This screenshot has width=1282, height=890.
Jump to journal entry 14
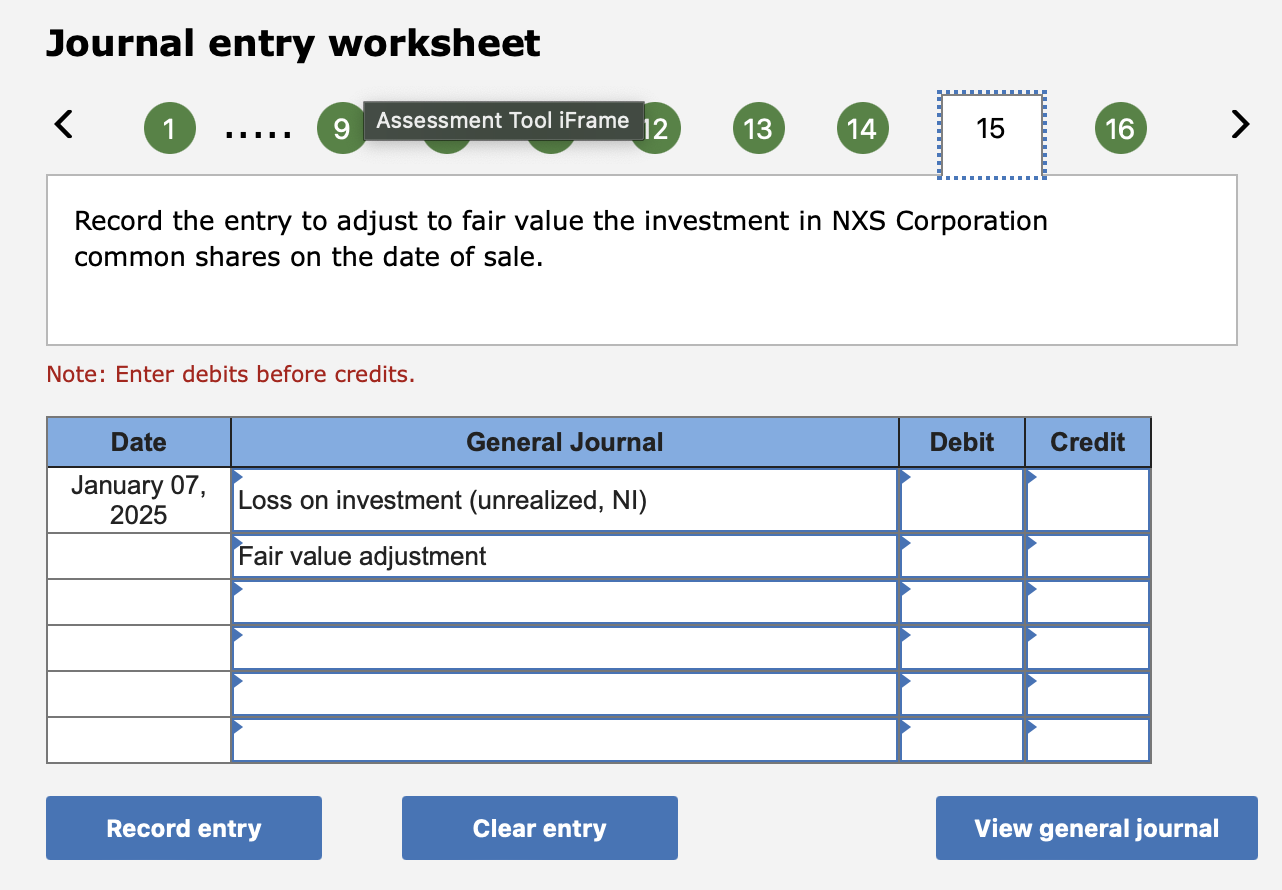862,128
